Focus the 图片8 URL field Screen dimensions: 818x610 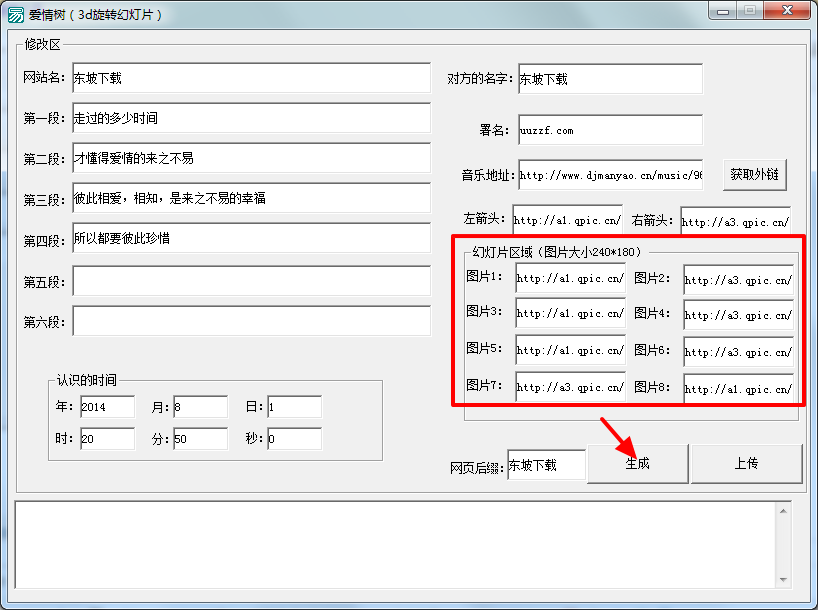point(739,389)
